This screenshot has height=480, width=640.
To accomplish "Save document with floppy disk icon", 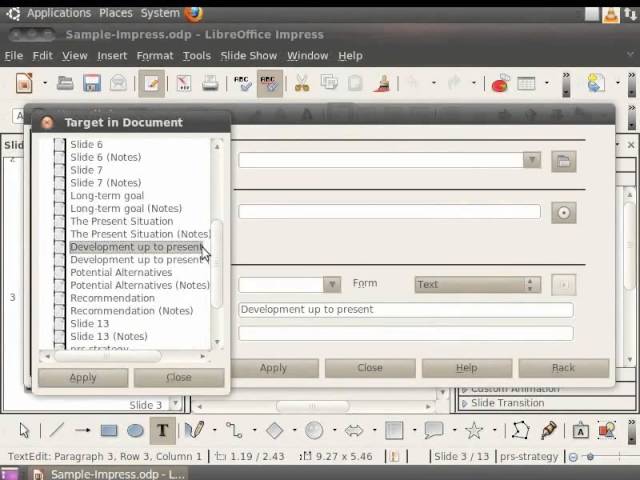I will click(92, 83).
